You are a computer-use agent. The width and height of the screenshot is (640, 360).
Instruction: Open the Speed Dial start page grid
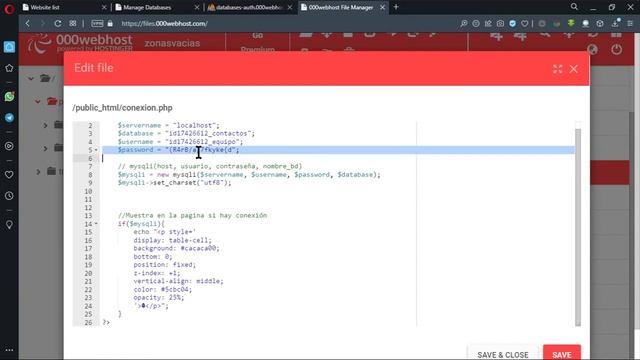click(x=73, y=24)
